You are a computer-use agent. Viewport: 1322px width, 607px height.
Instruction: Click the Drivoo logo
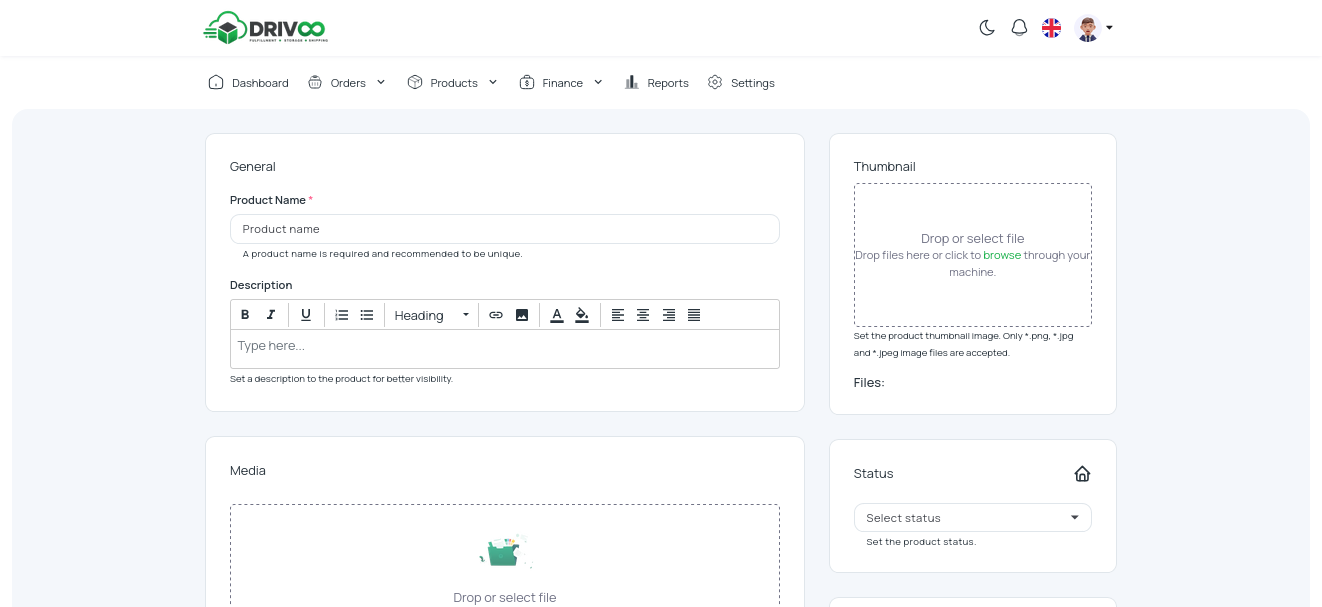(x=266, y=27)
